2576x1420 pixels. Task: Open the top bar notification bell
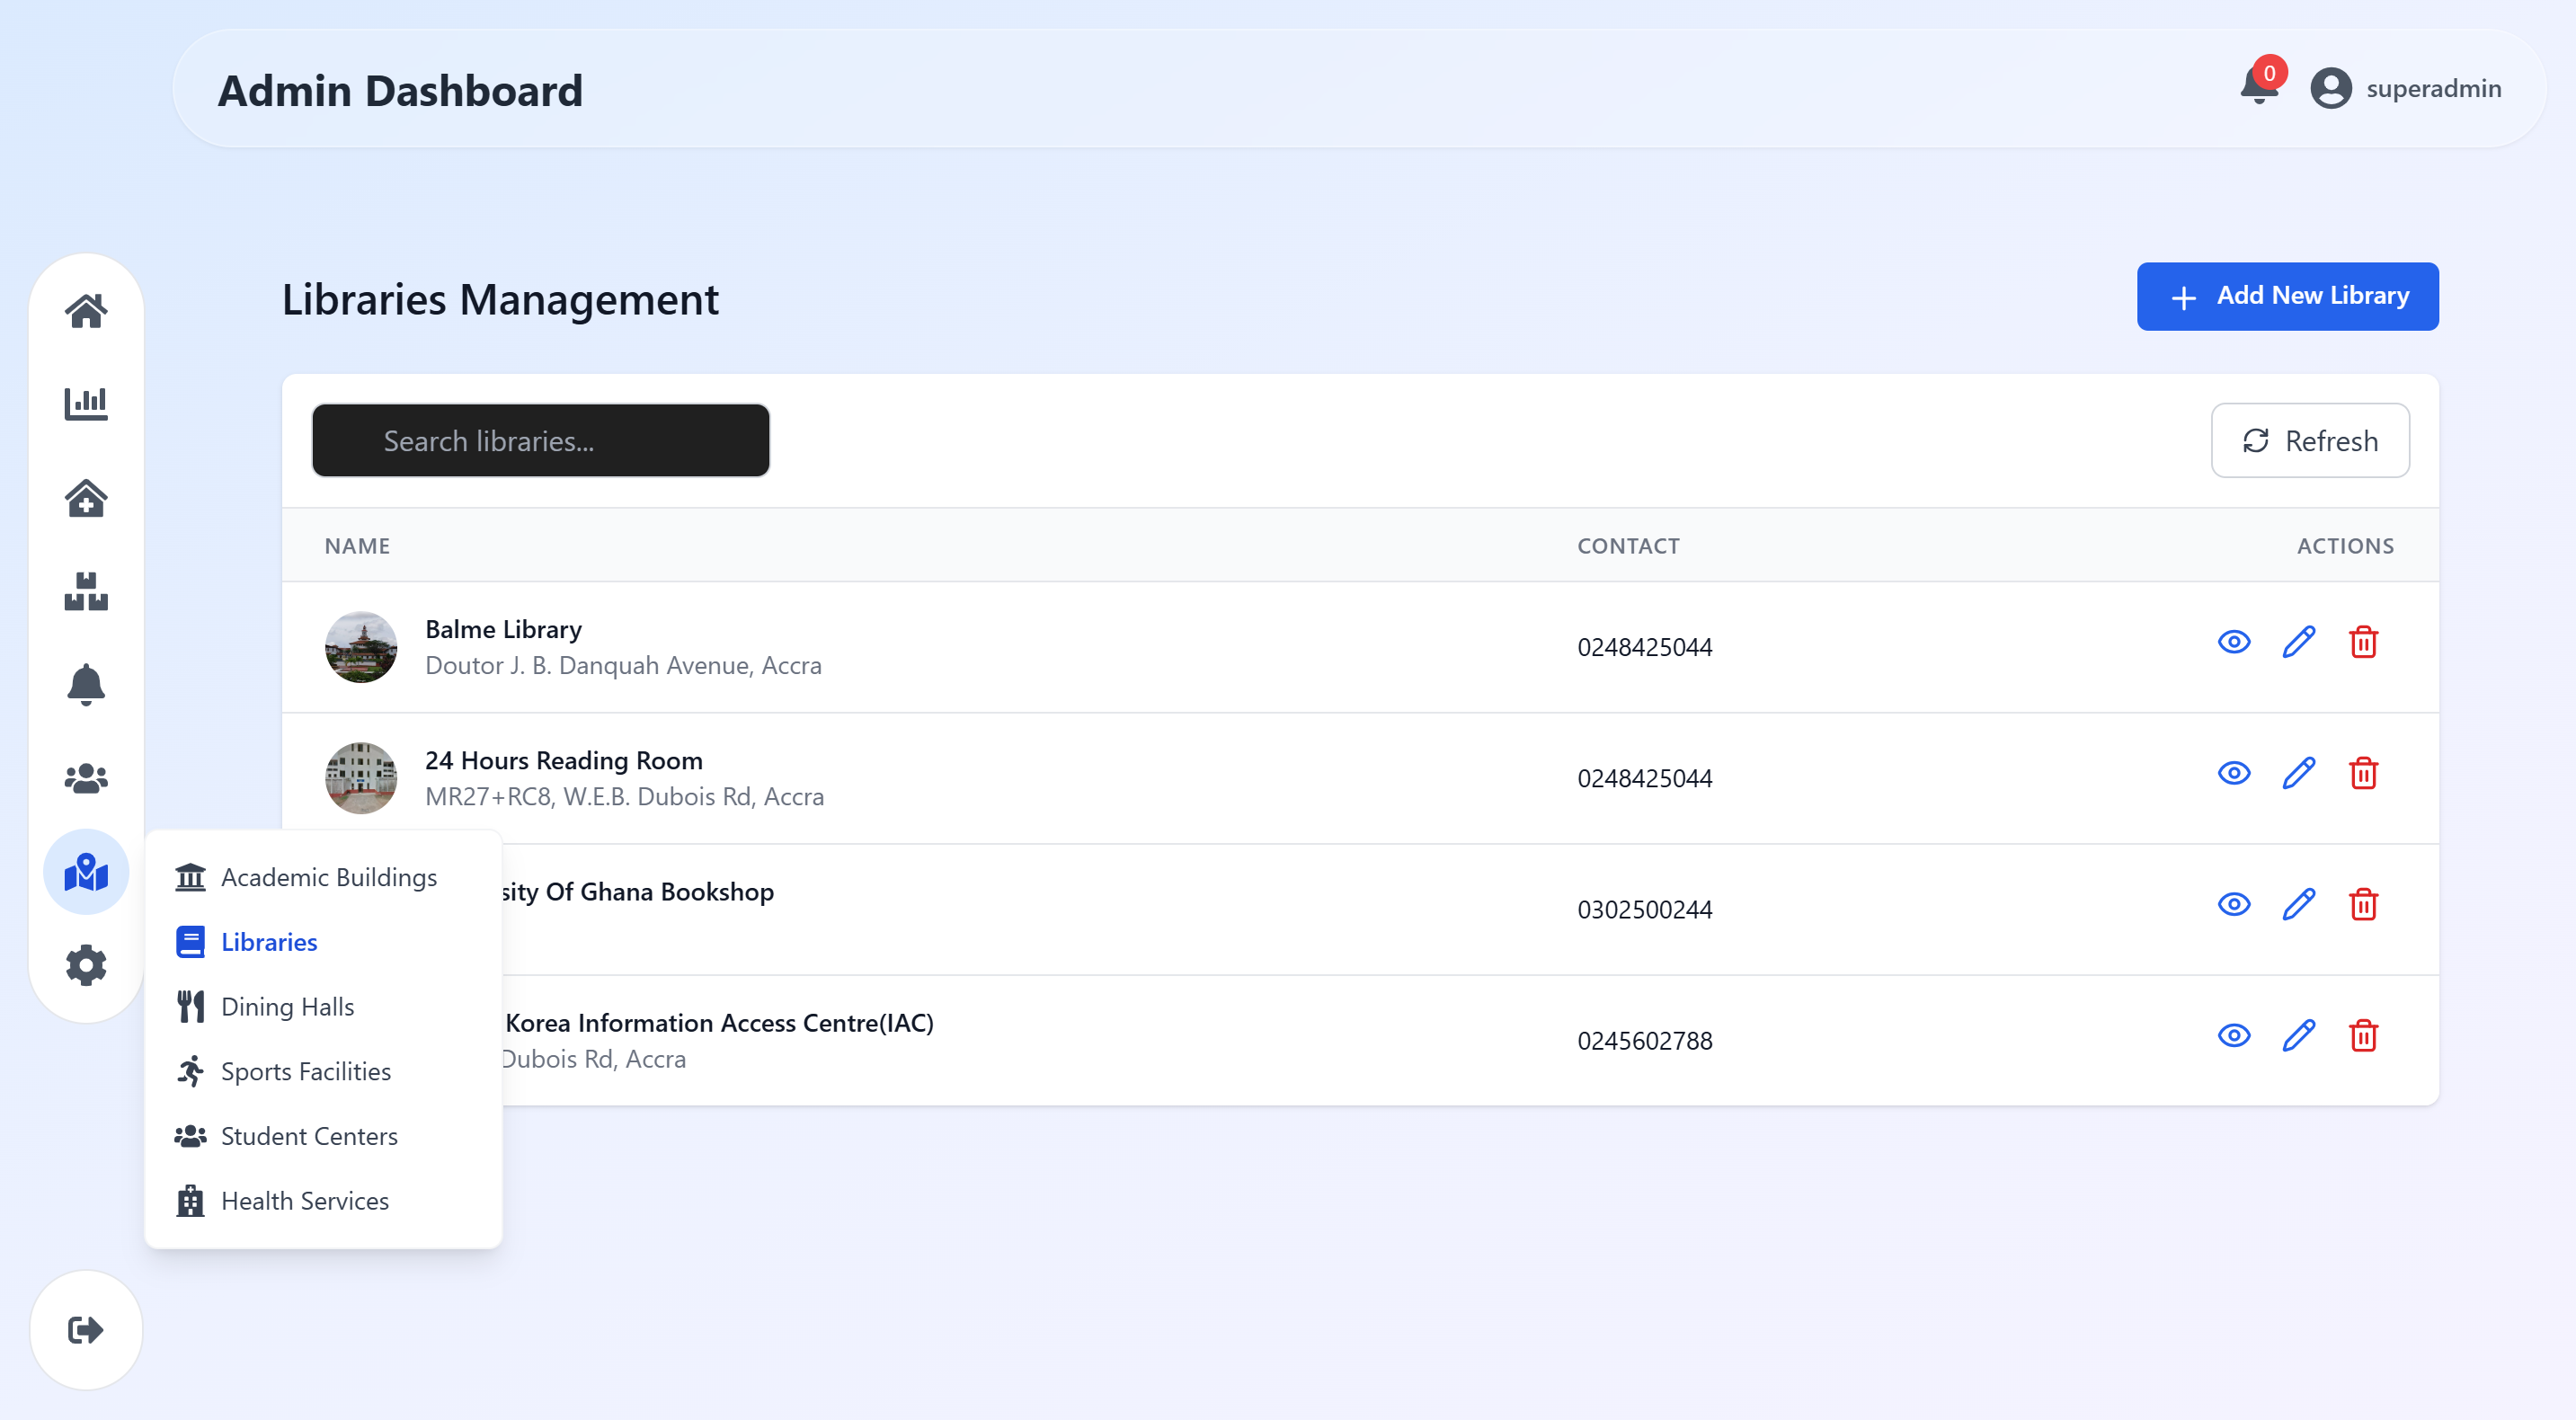[x=2258, y=87]
